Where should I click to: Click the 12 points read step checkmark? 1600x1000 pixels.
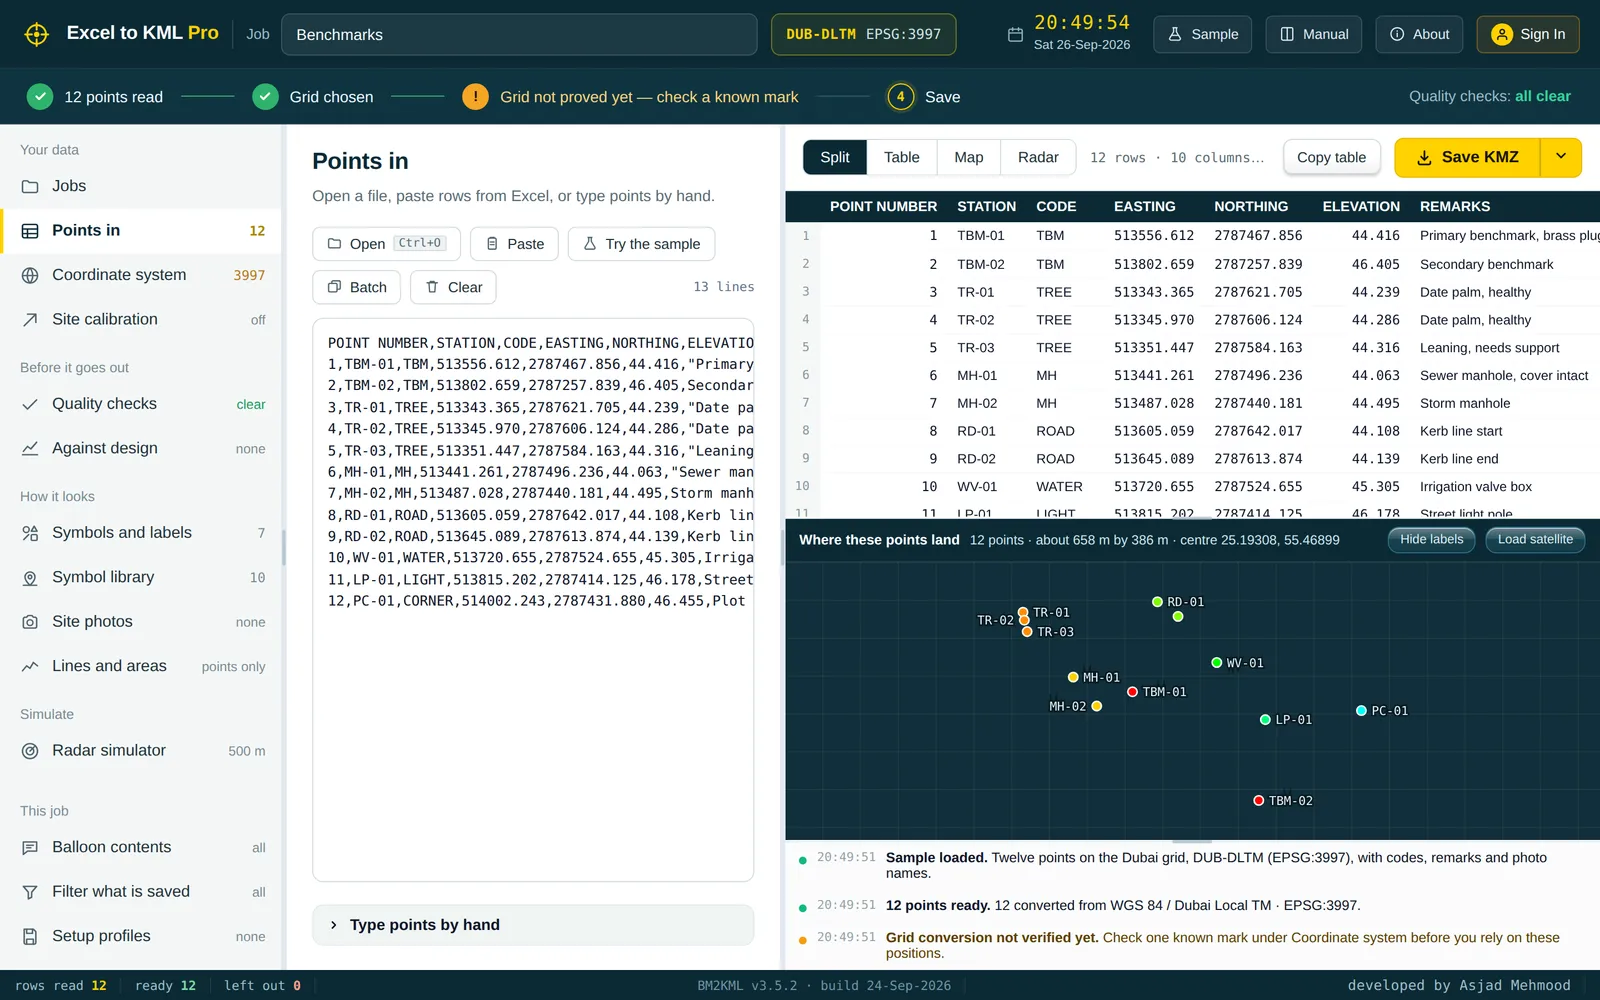(39, 97)
